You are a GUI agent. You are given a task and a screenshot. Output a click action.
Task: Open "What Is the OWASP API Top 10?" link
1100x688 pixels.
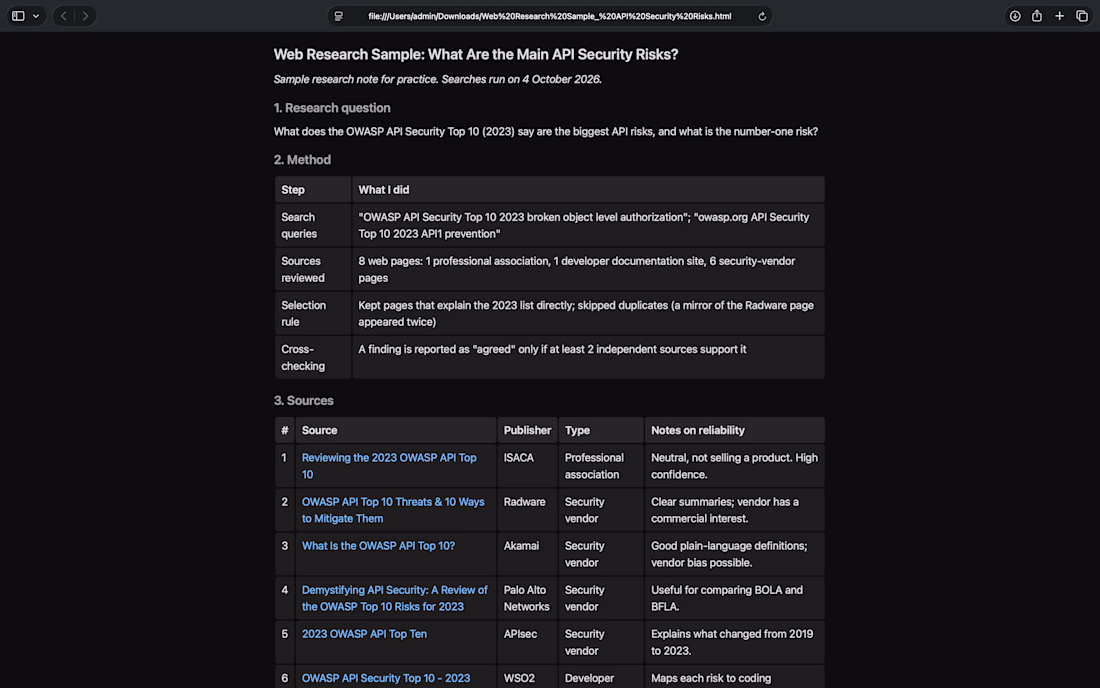378,546
